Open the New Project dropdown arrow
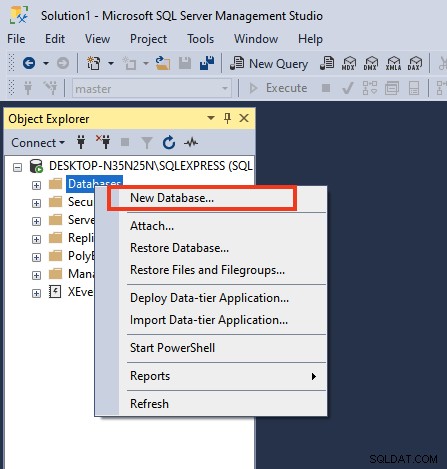The width and height of the screenshot is (447, 469). [x=111, y=63]
